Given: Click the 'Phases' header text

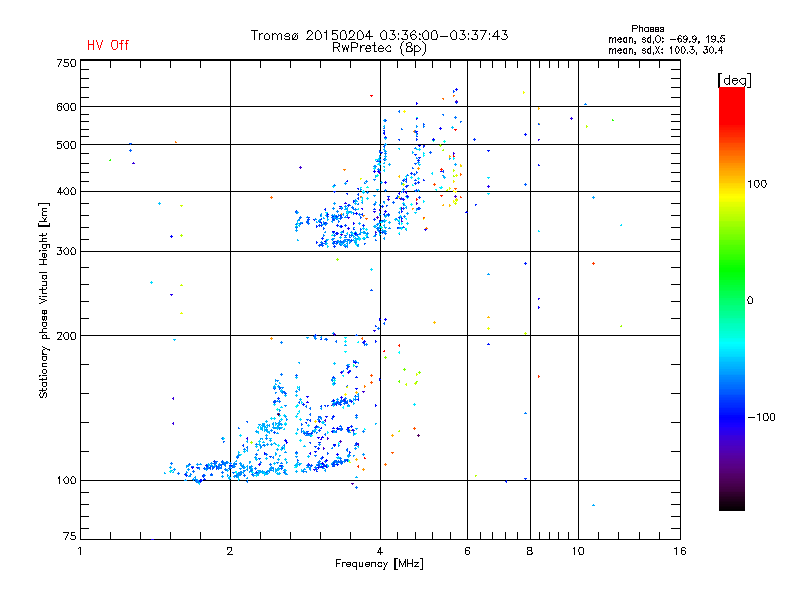Looking at the screenshot, I should pyautogui.click(x=647, y=29).
